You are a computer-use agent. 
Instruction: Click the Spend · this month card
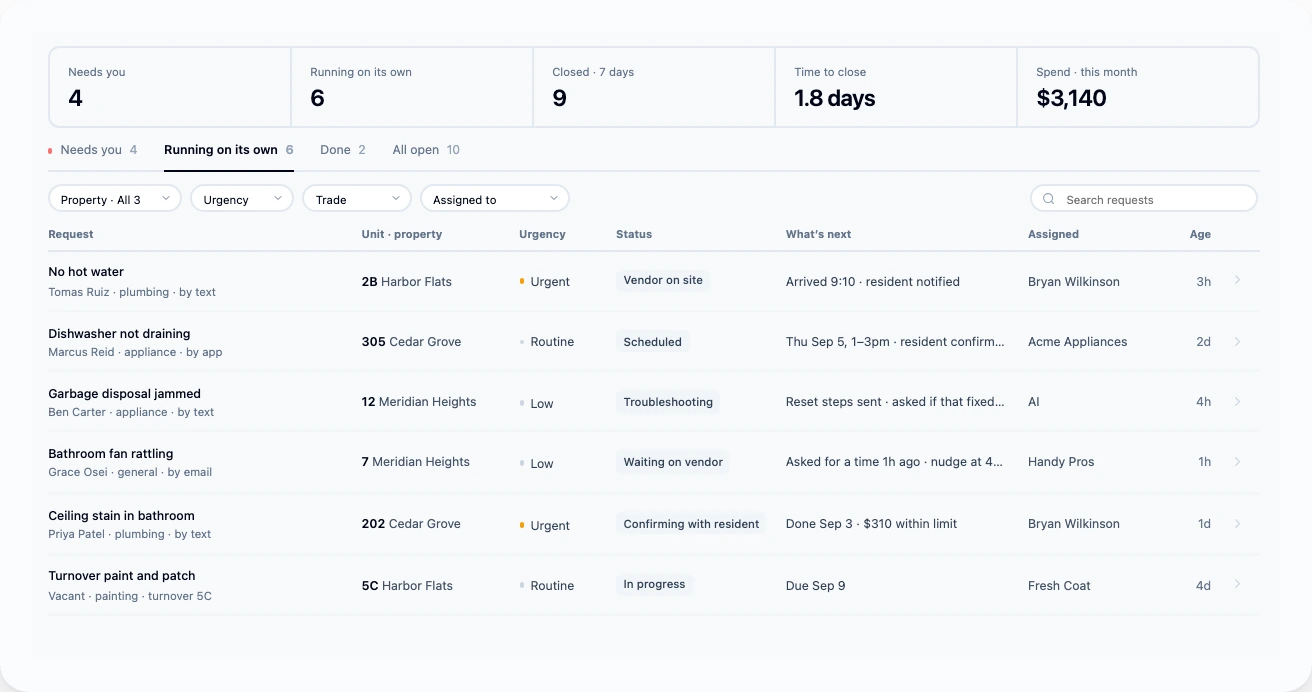[x=1138, y=87]
